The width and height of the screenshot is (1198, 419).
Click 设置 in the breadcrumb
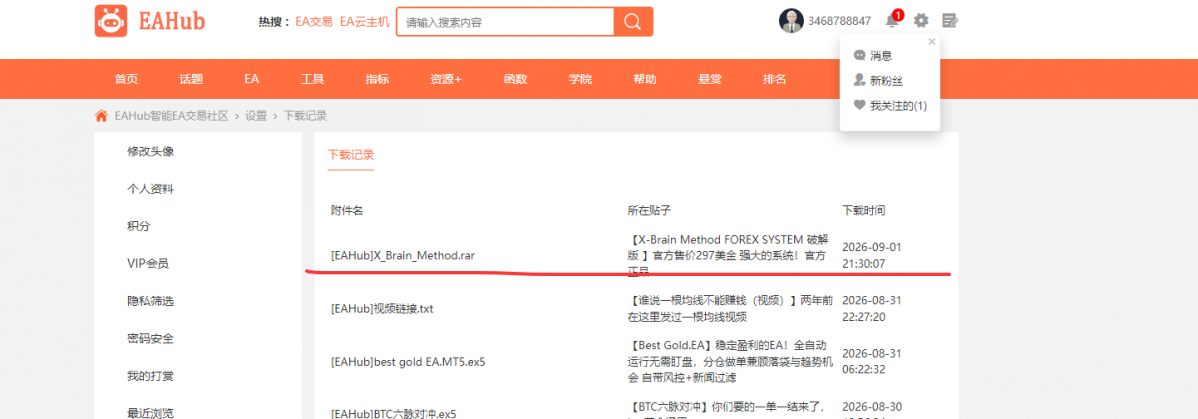pos(256,116)
